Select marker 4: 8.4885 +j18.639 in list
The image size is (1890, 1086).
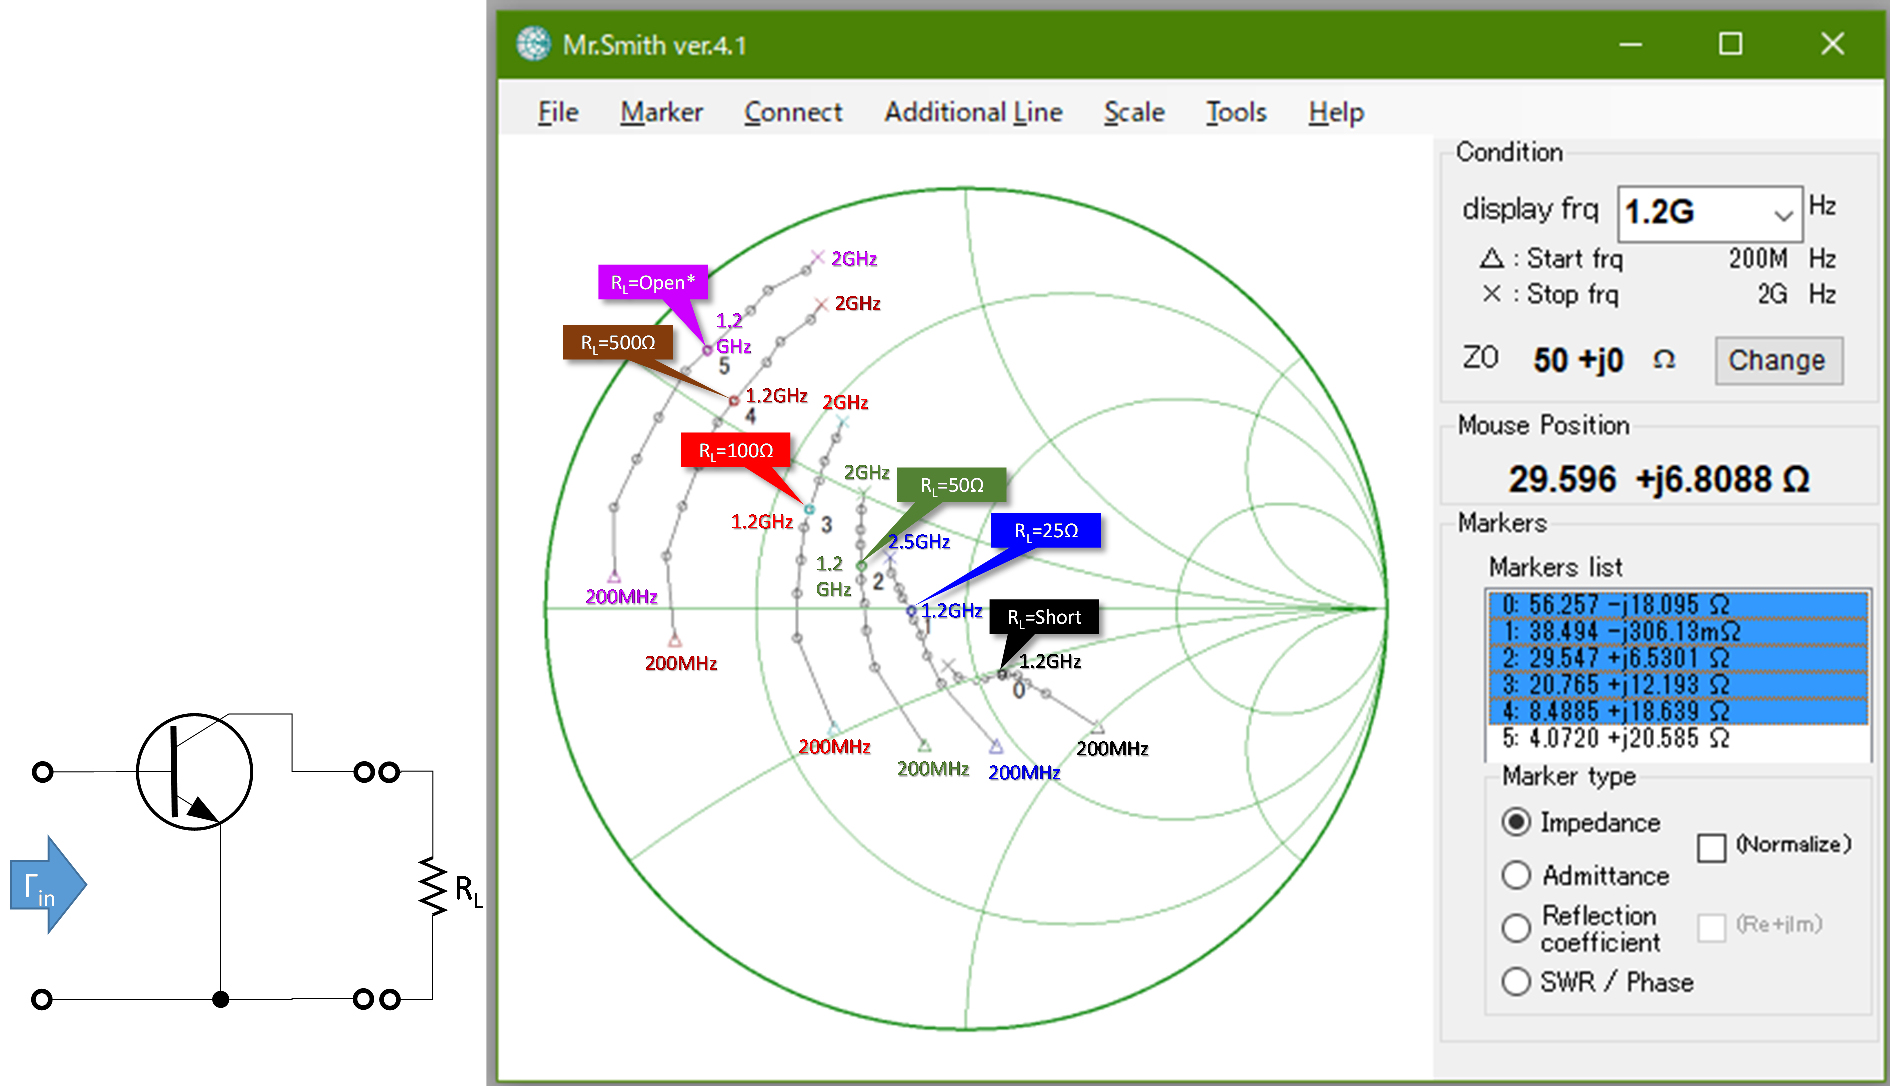[1678, 711]
